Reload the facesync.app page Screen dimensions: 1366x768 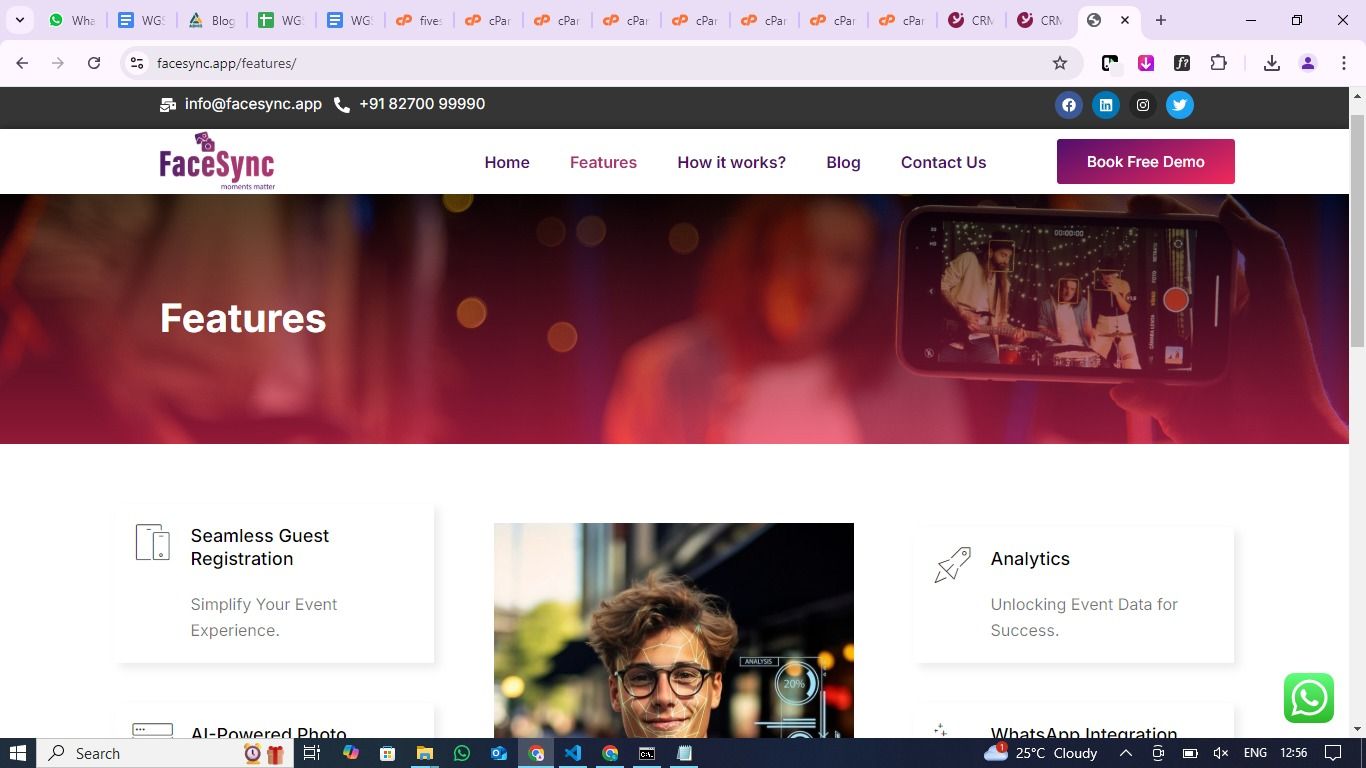tap(94, 63)
